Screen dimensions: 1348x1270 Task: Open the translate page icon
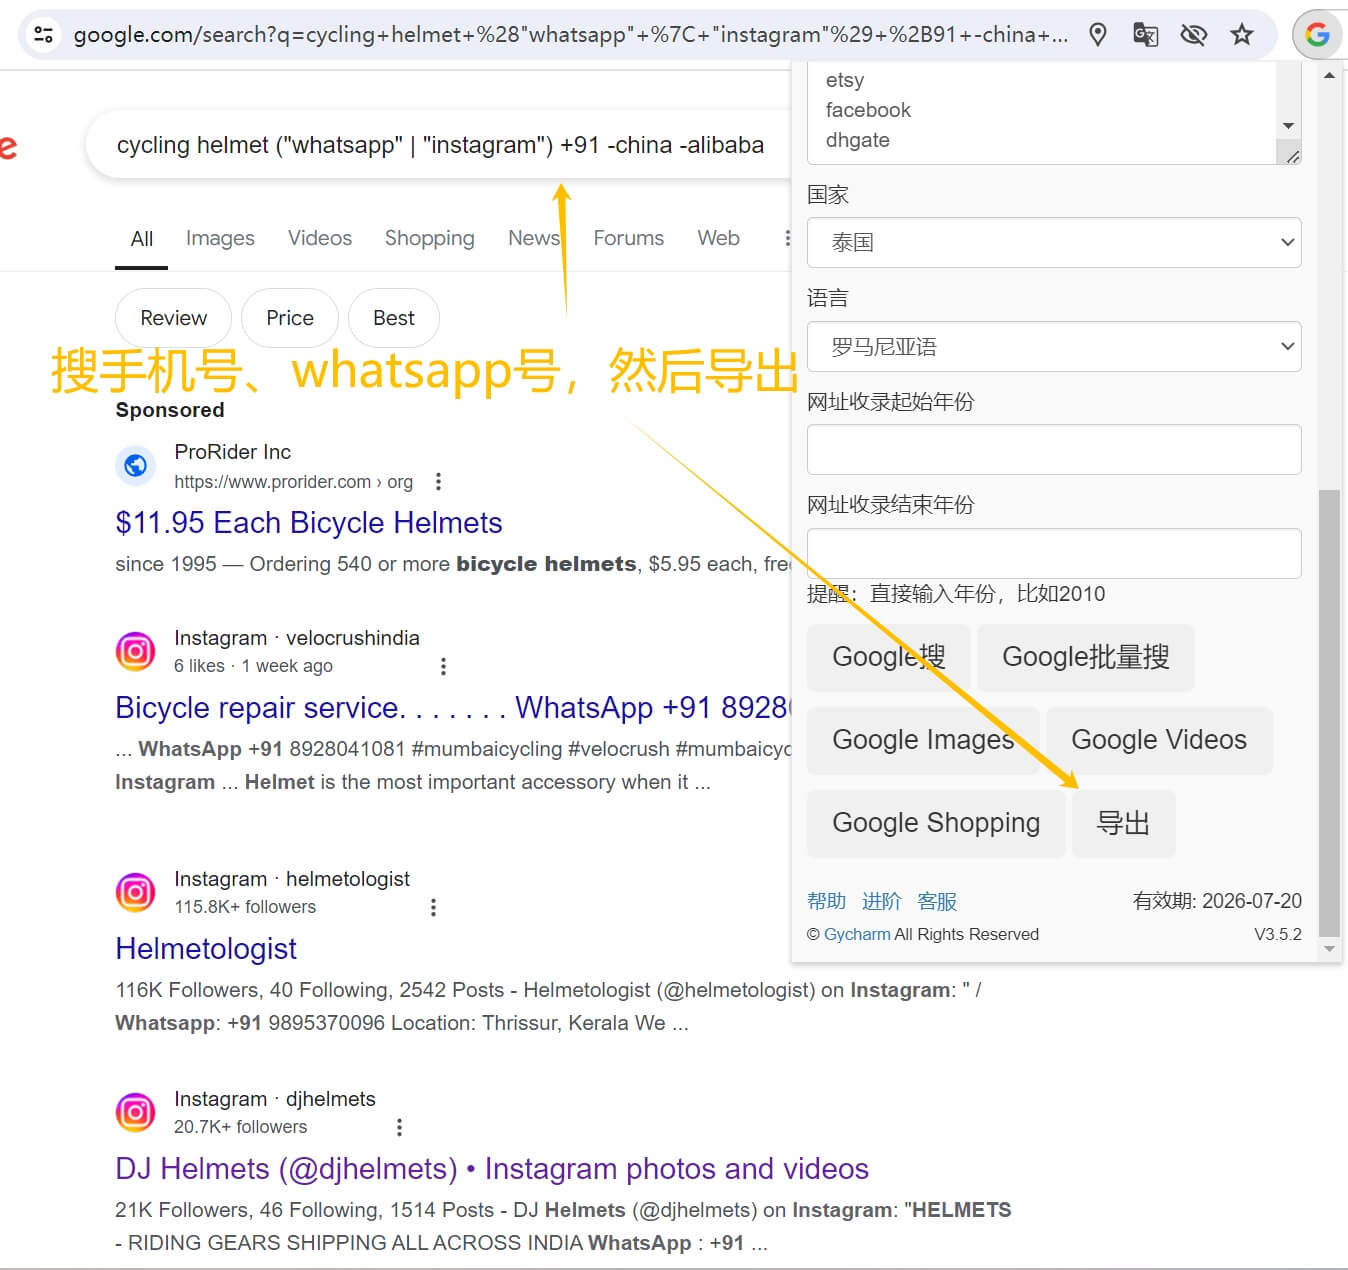click(x=1145, y=35)
